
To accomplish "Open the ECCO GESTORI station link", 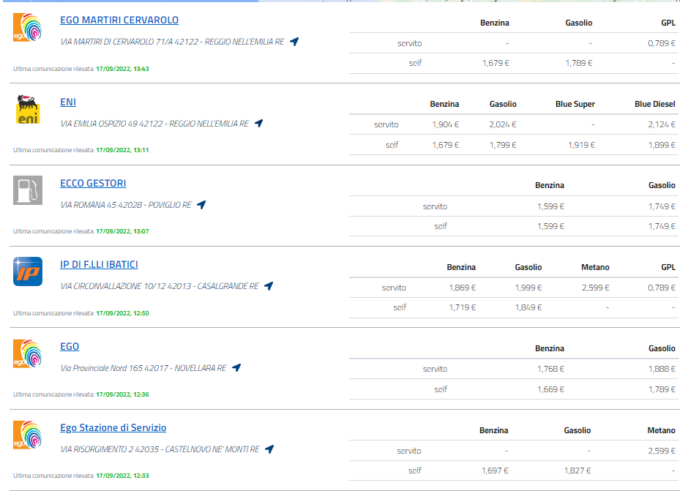I will [93, 183].
